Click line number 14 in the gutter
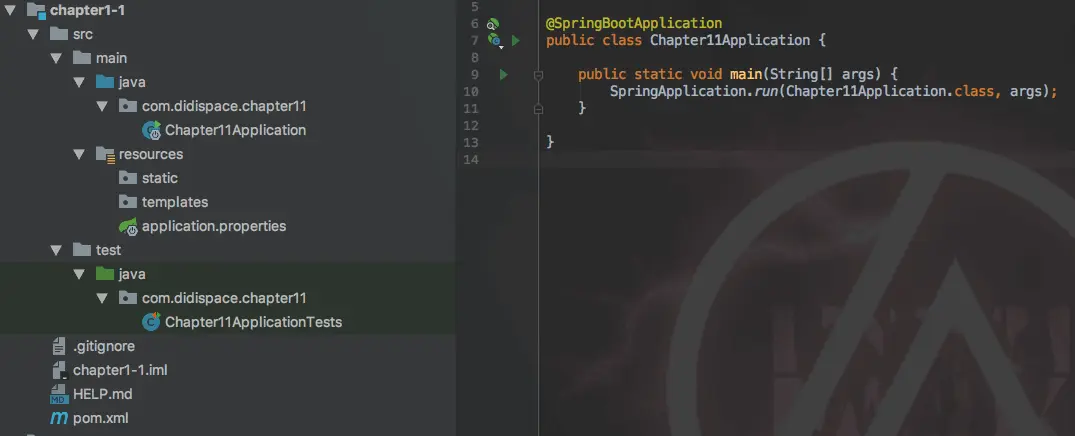This screenshot has height=436, width=1075. click(x=471, y=160)
